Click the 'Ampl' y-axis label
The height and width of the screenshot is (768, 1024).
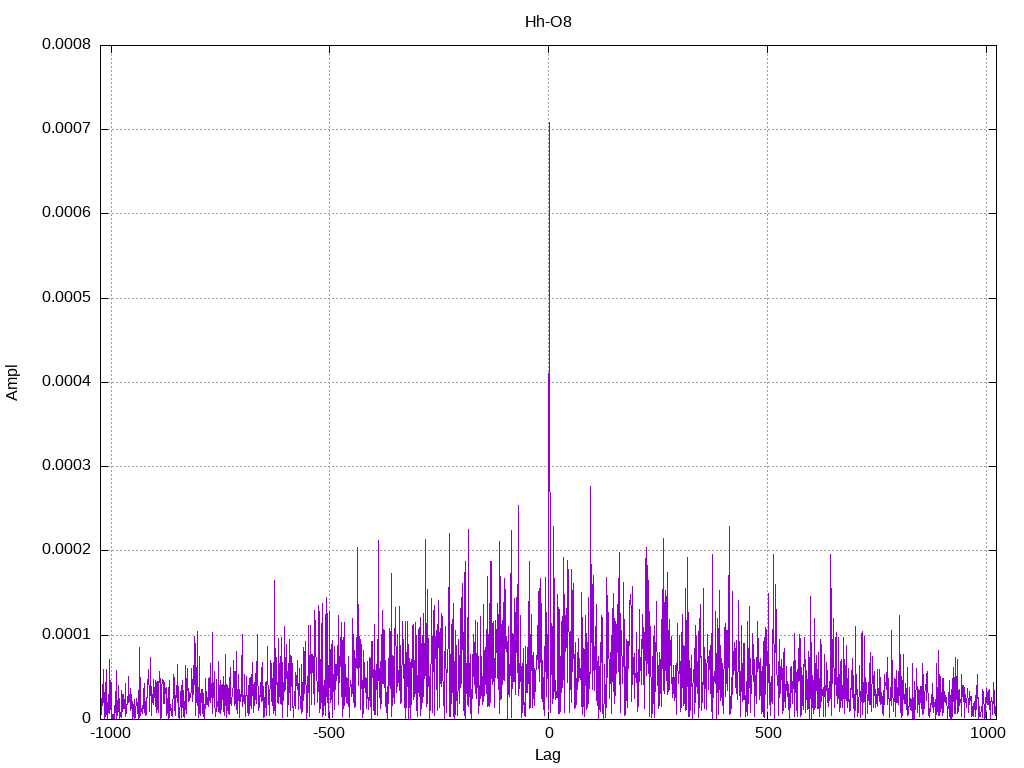click(12, 383)
